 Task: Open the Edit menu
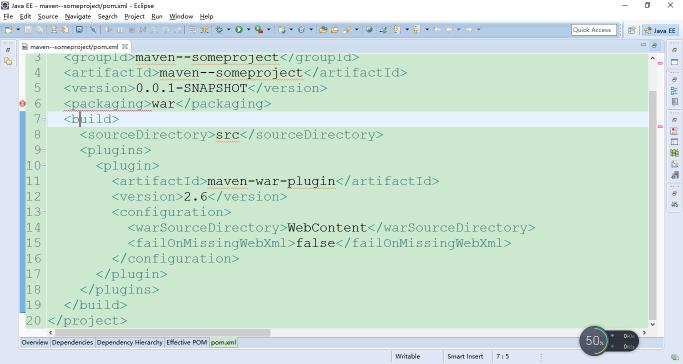(x=25, y=16)
